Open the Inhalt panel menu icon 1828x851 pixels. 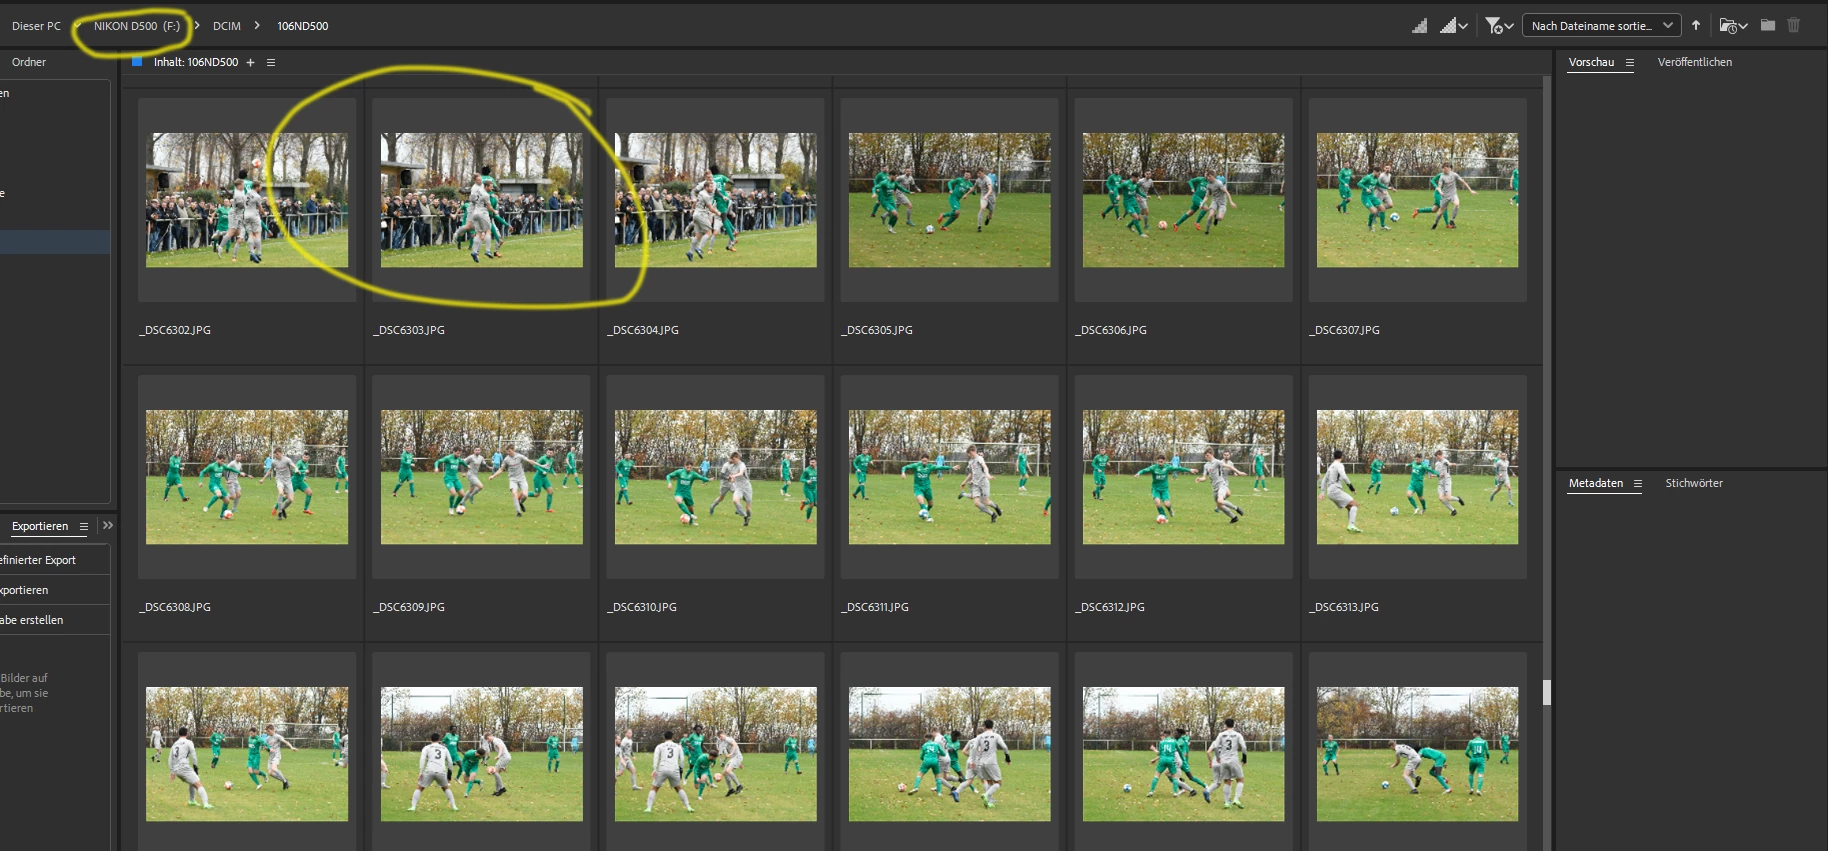pyautogui.click(x=271, y=62)
